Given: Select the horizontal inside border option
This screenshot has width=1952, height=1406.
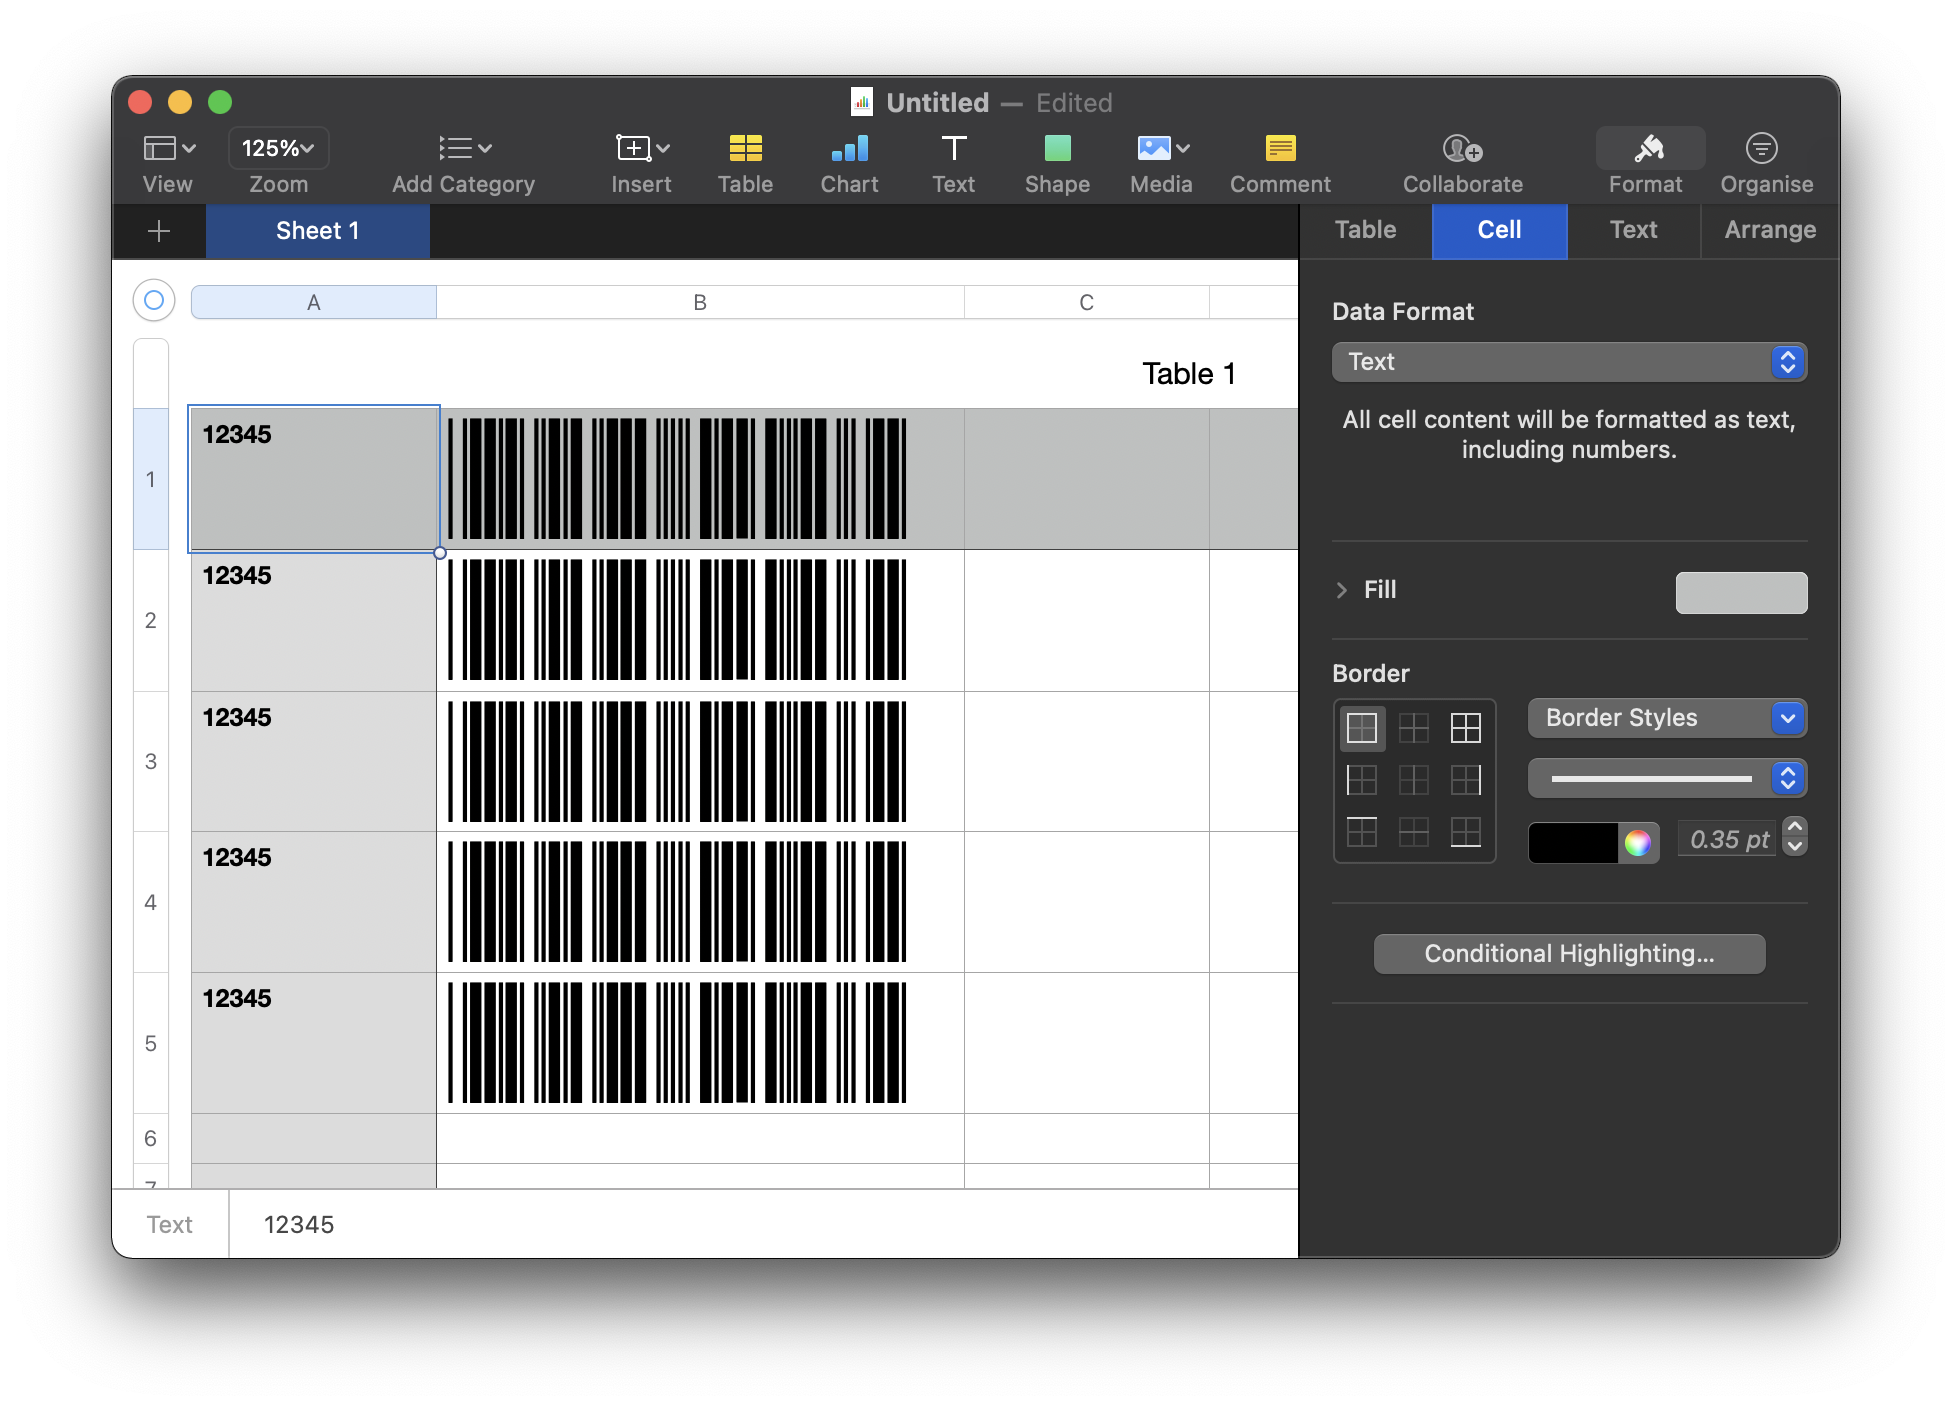Looking at the screenshot, I should 1414,832.
